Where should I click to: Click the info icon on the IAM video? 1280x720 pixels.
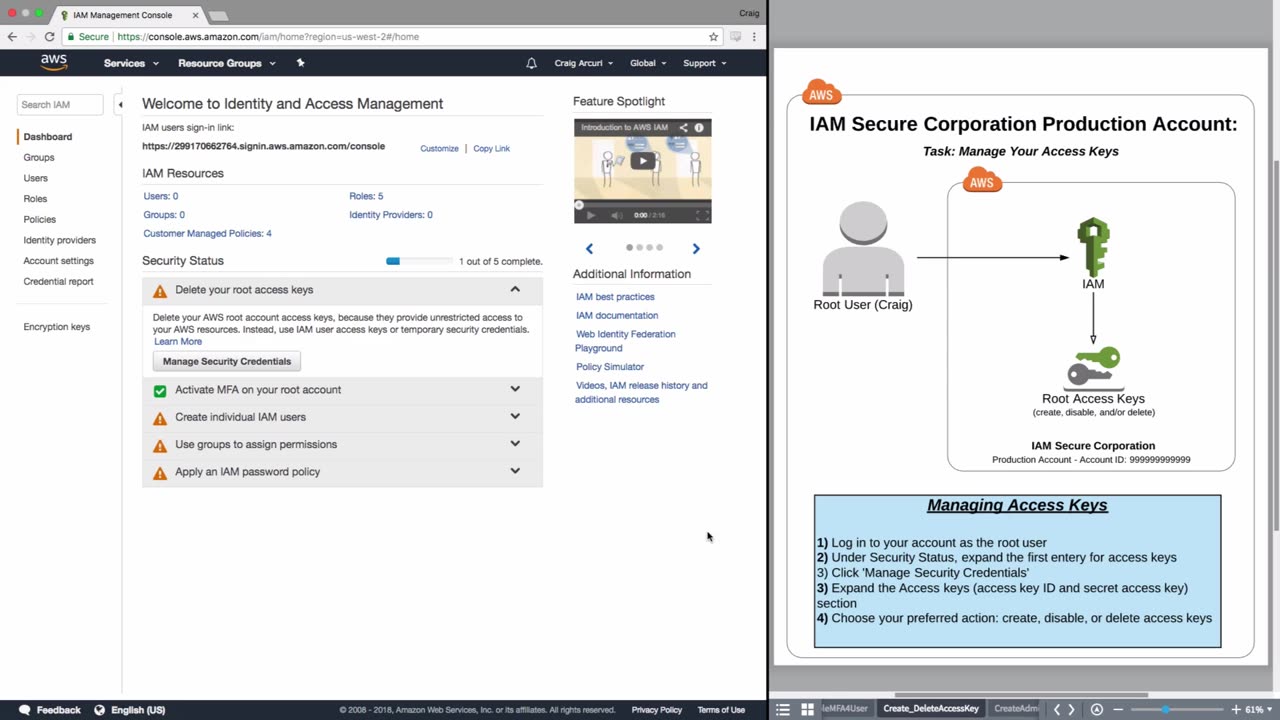point(699,128)
